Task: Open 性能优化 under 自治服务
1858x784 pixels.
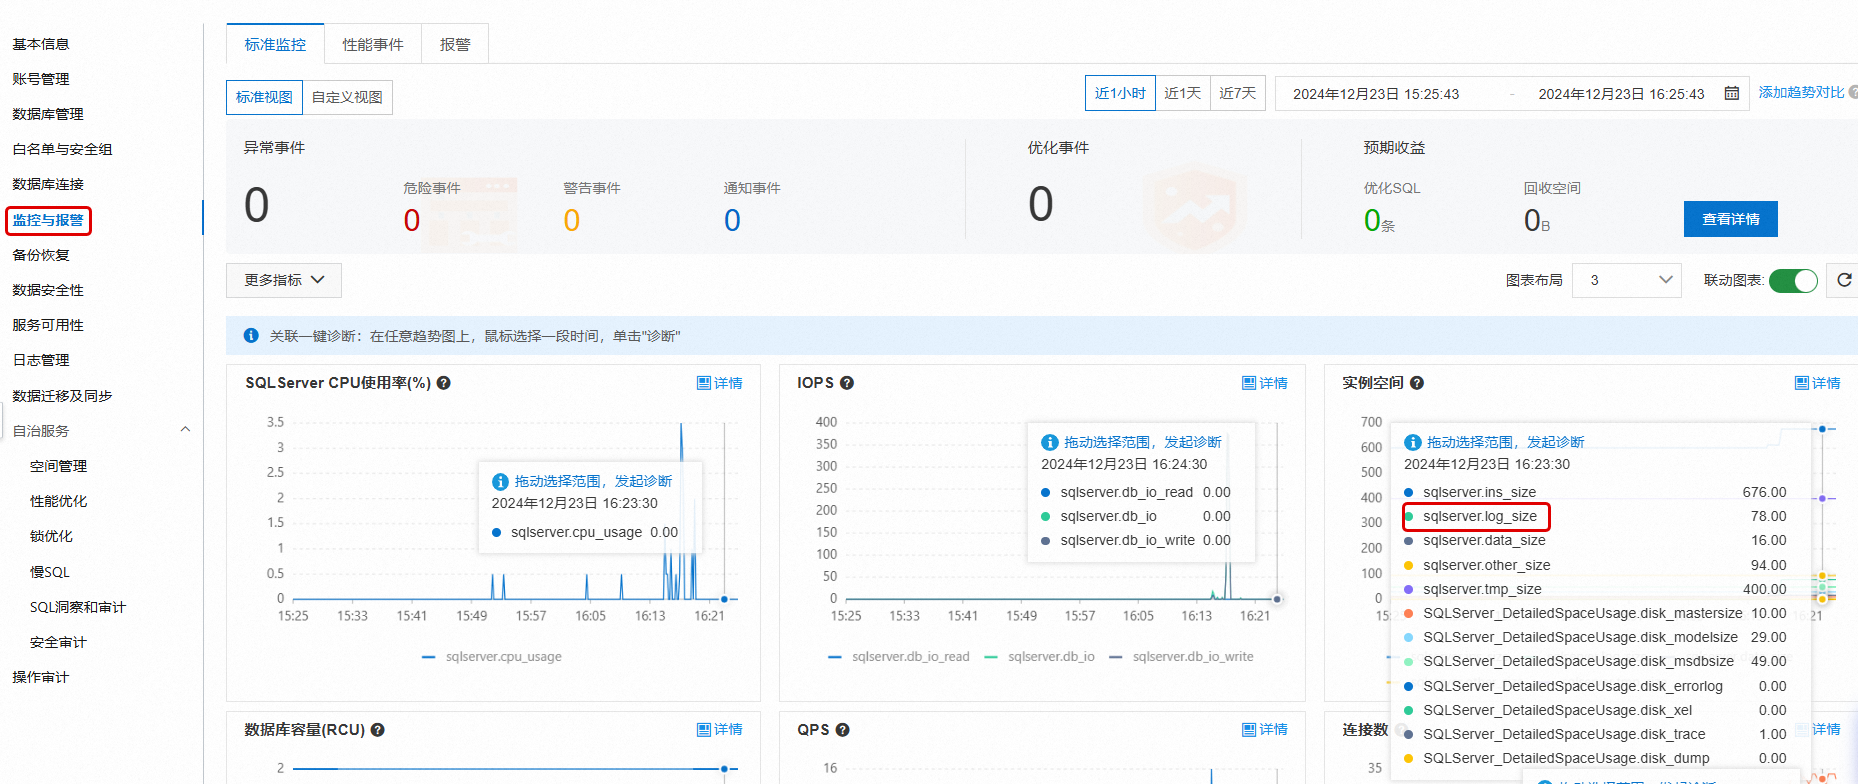Action: (x=58, y=501)
